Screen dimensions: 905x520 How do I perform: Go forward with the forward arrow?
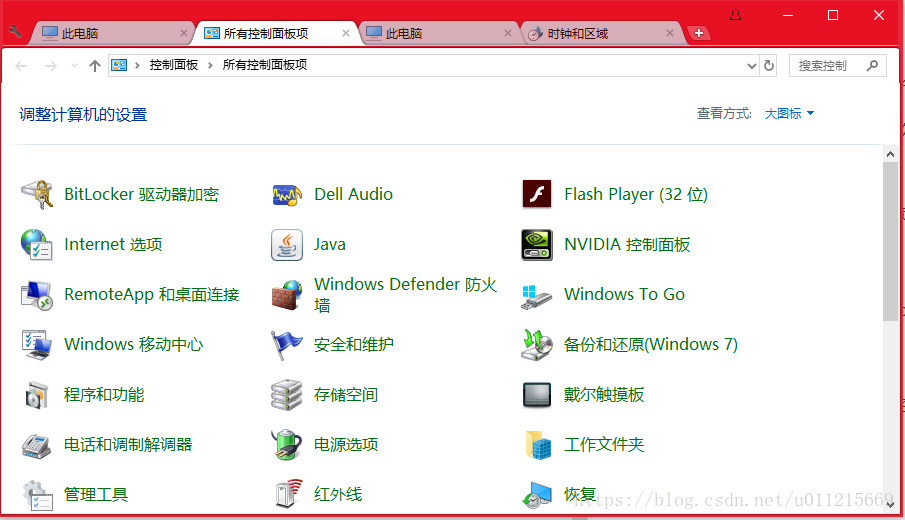pyautogui.click(x=51, y=66)
